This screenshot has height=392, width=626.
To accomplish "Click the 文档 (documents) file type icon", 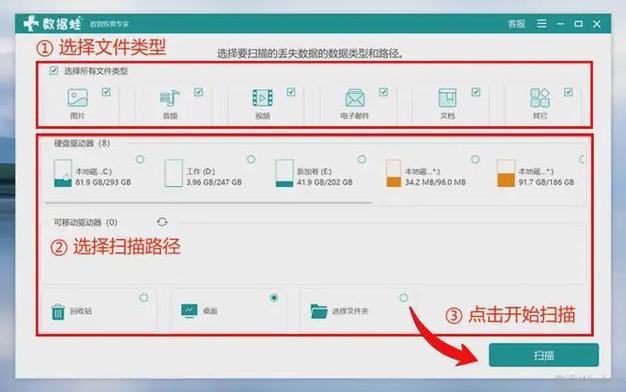I will tap(448, 98).
